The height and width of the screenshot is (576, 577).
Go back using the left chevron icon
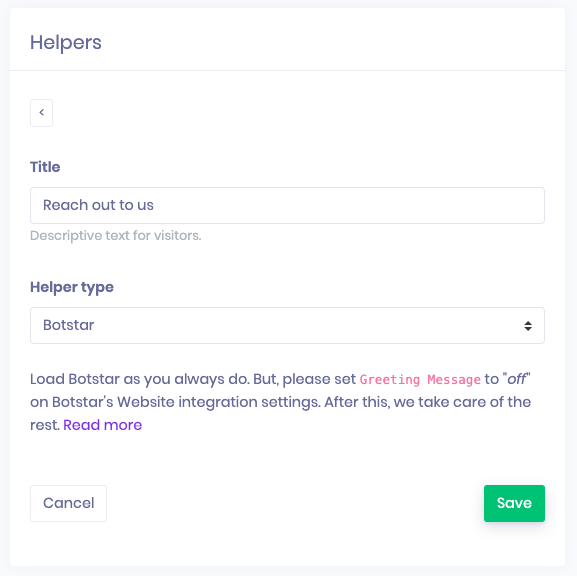click(42, 112)
